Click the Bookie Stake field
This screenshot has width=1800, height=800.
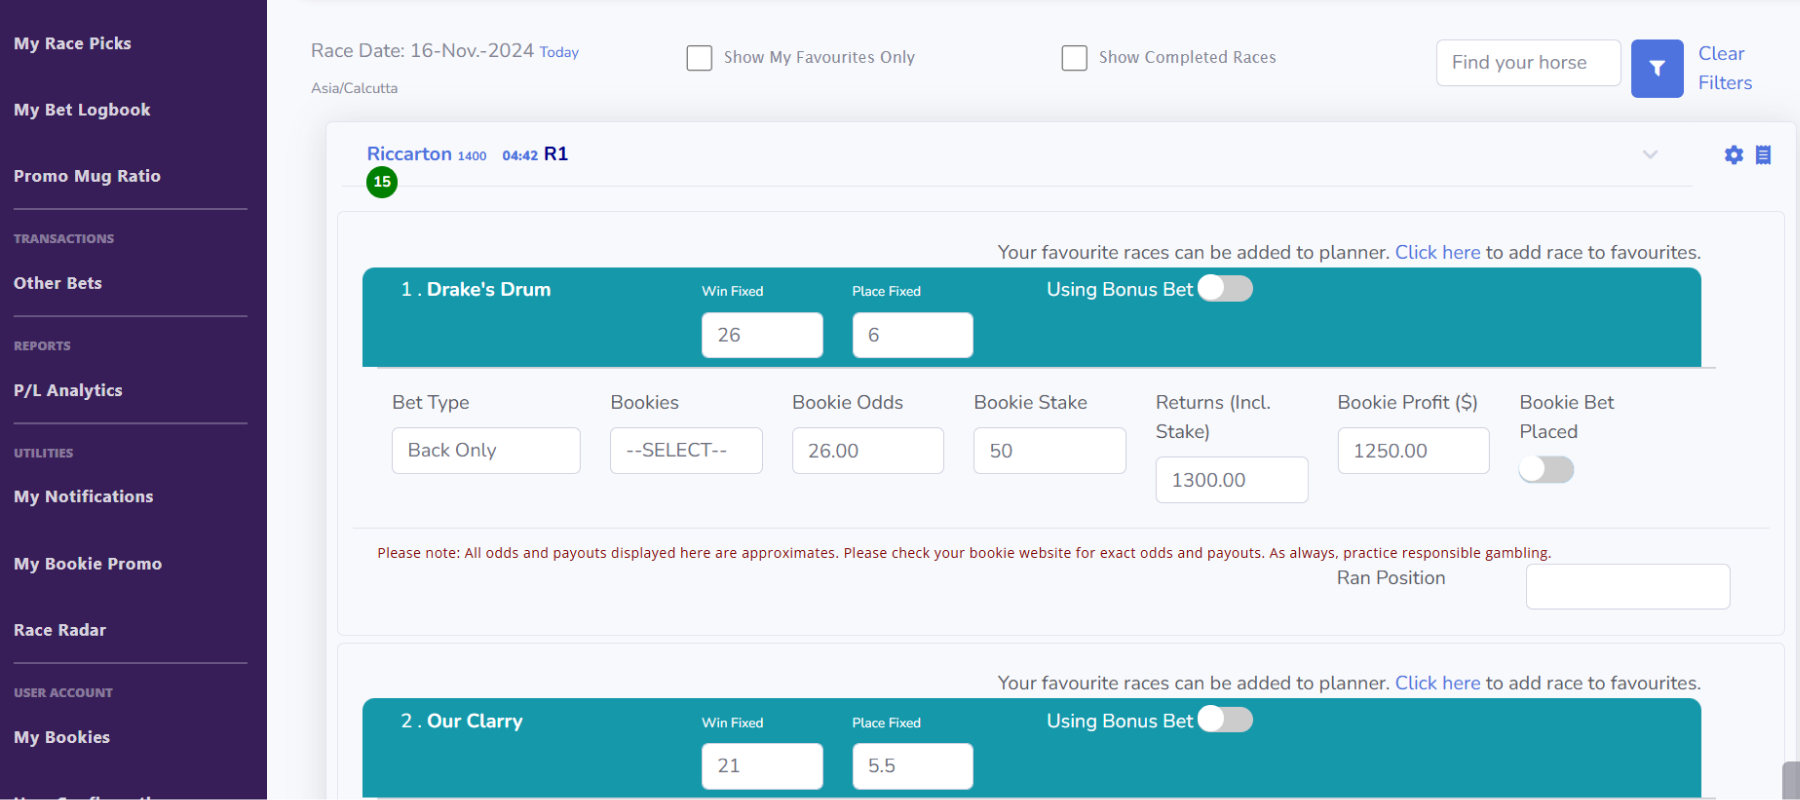1049,451
